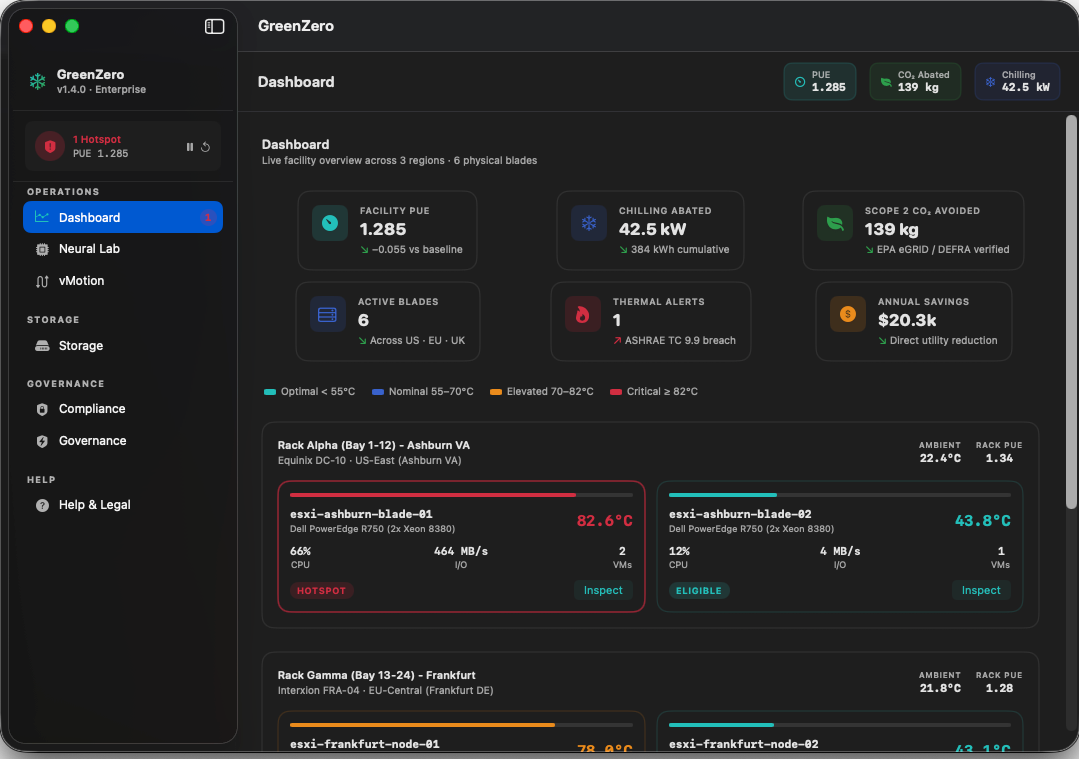1079x759 pixels.
Task: Click the red hotspot shield icon
Action: [x=50, y=146]
